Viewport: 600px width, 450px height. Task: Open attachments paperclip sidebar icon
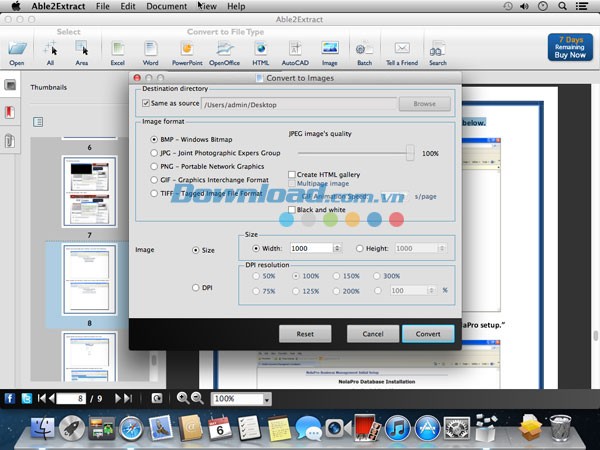click(x=10, y=141)
